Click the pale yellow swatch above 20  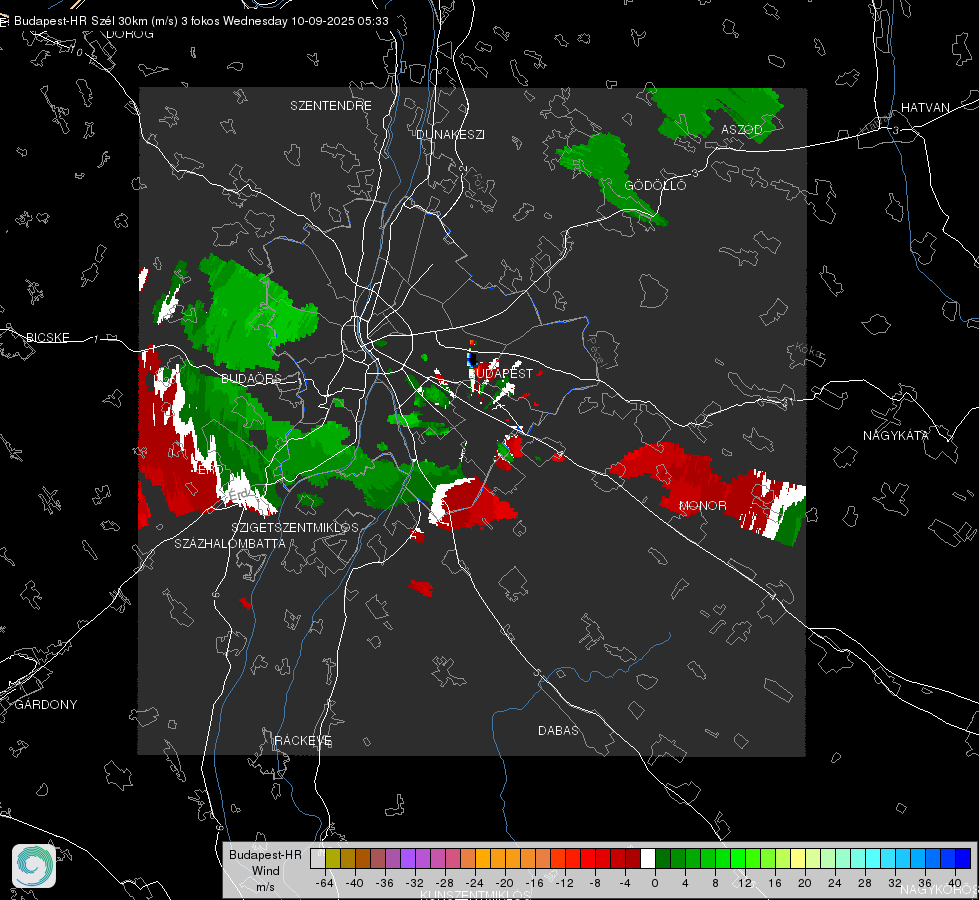pyautogui.click(x=798, y=859)
